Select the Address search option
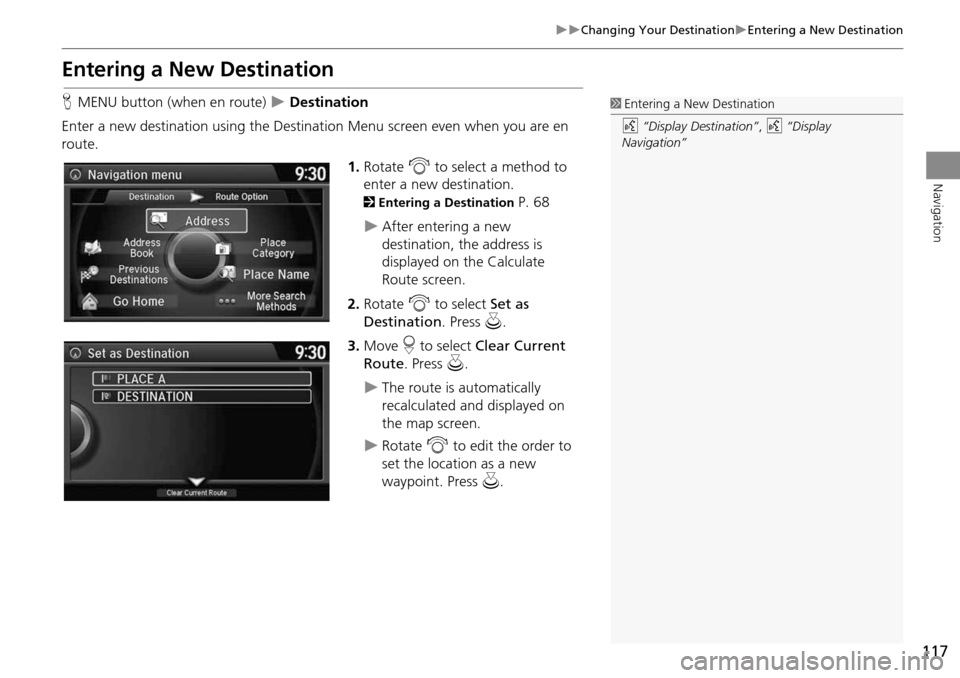960x678 pixels. (207, 221)
